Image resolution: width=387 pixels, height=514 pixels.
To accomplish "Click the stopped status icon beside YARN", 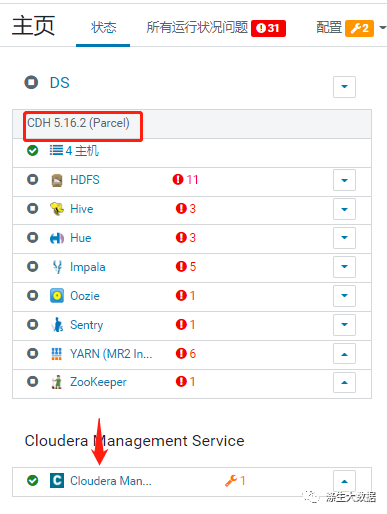I will pyautogui.click(x=33, y=353).
